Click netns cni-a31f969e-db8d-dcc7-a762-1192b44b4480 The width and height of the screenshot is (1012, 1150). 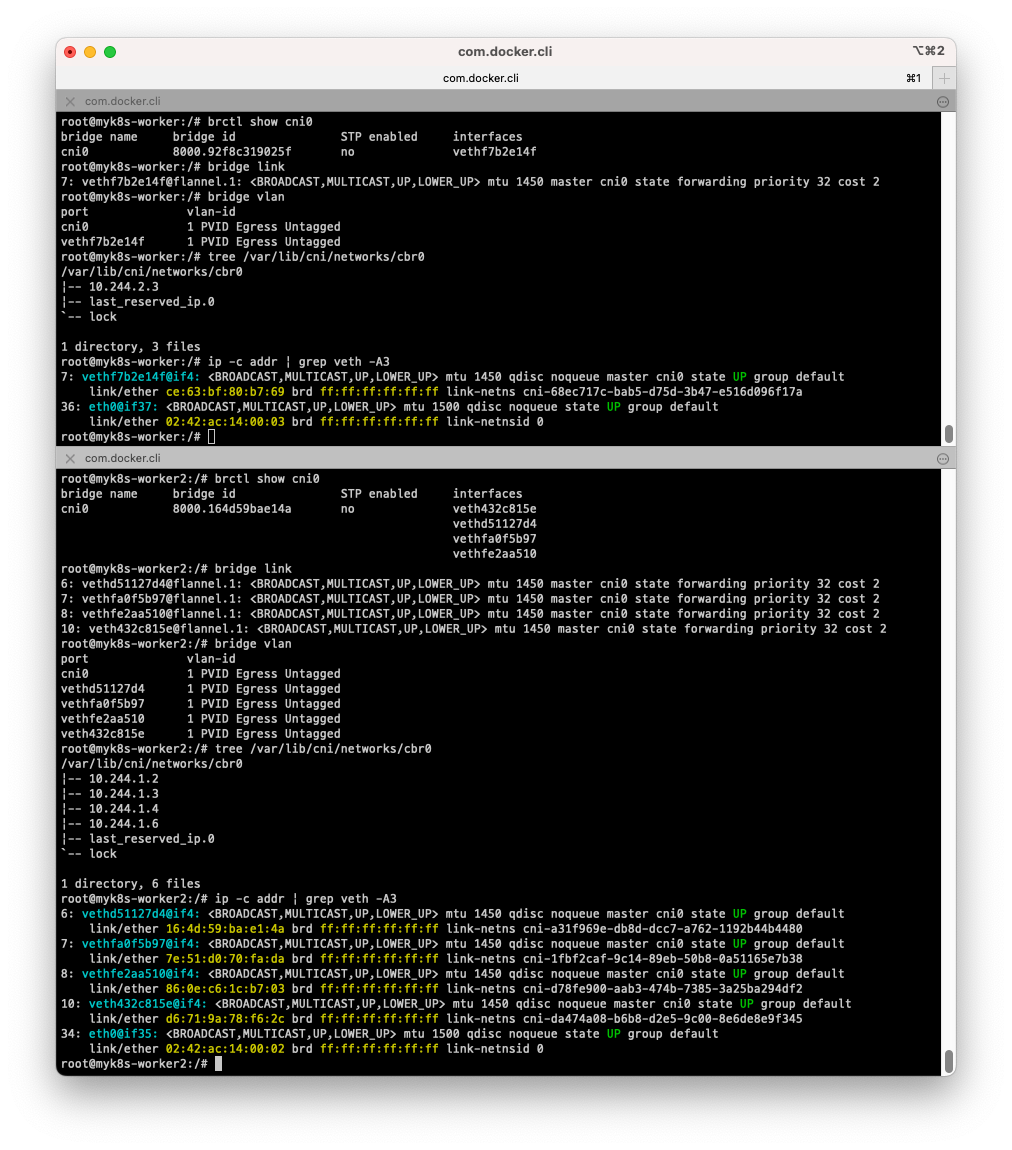[x=662, y=929]
